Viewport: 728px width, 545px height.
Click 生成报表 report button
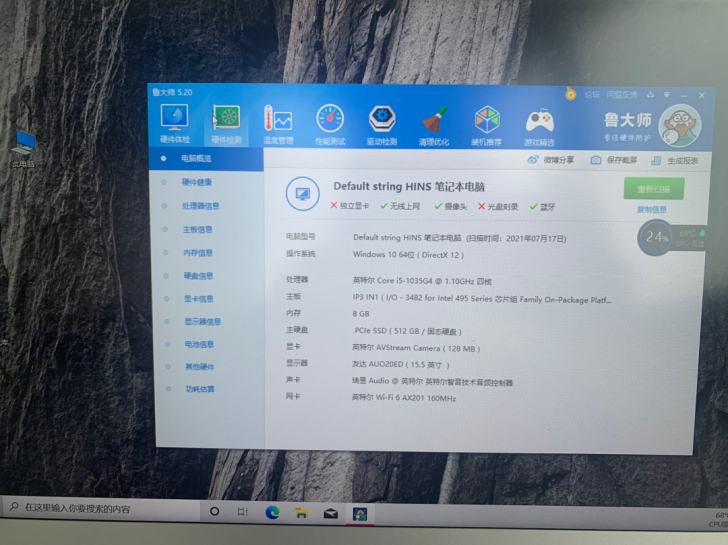(675, 161)
